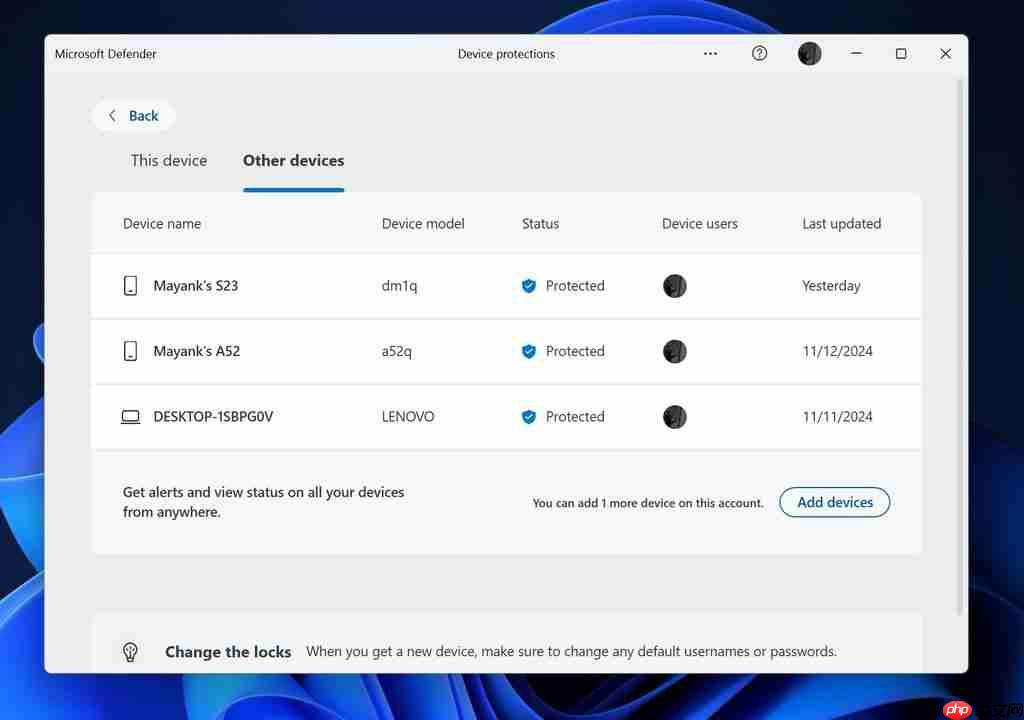The image size is (1024, 720).
Task: Click the Yesterday last updated value
Action: click(x=831, y=286)
